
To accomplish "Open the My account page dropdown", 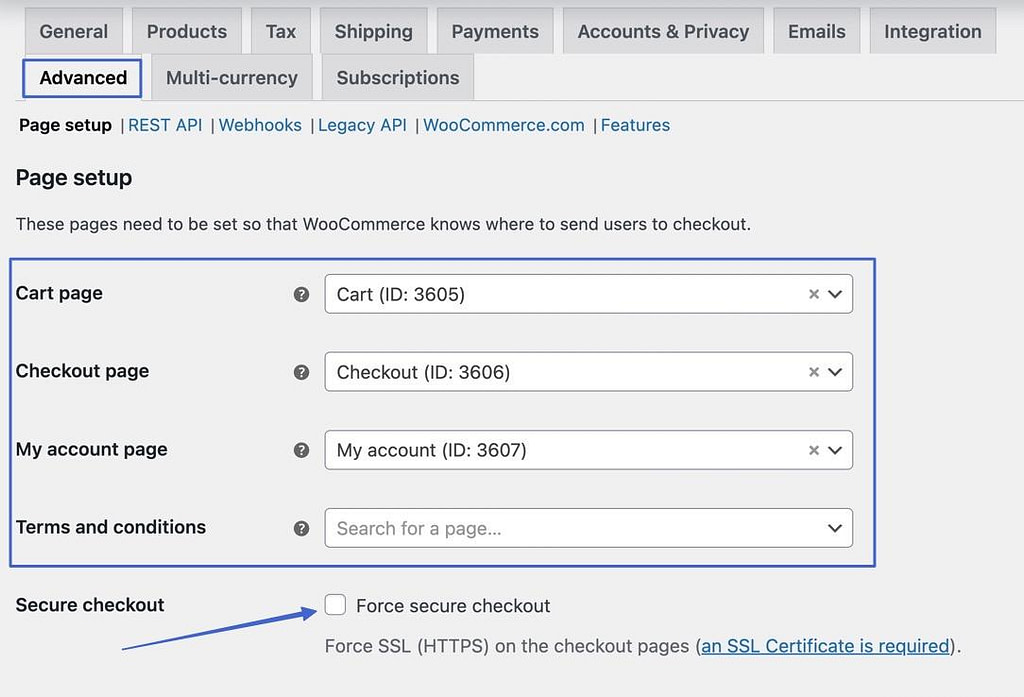I will pos(836,450).
